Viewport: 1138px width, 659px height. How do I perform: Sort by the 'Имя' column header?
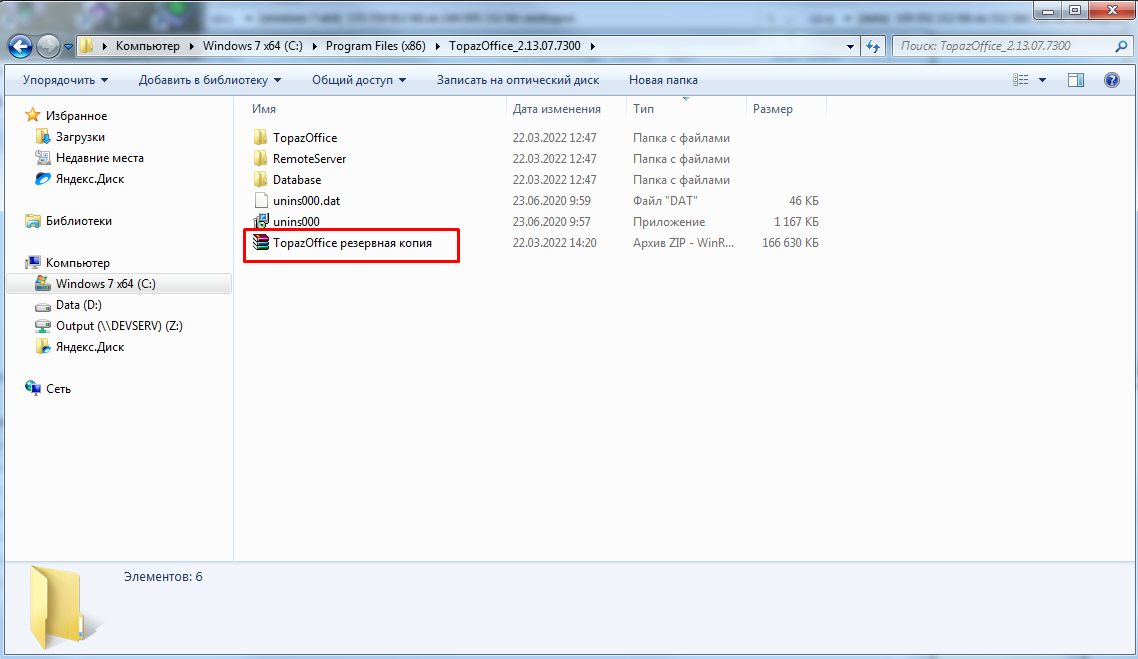pos(263,109)
